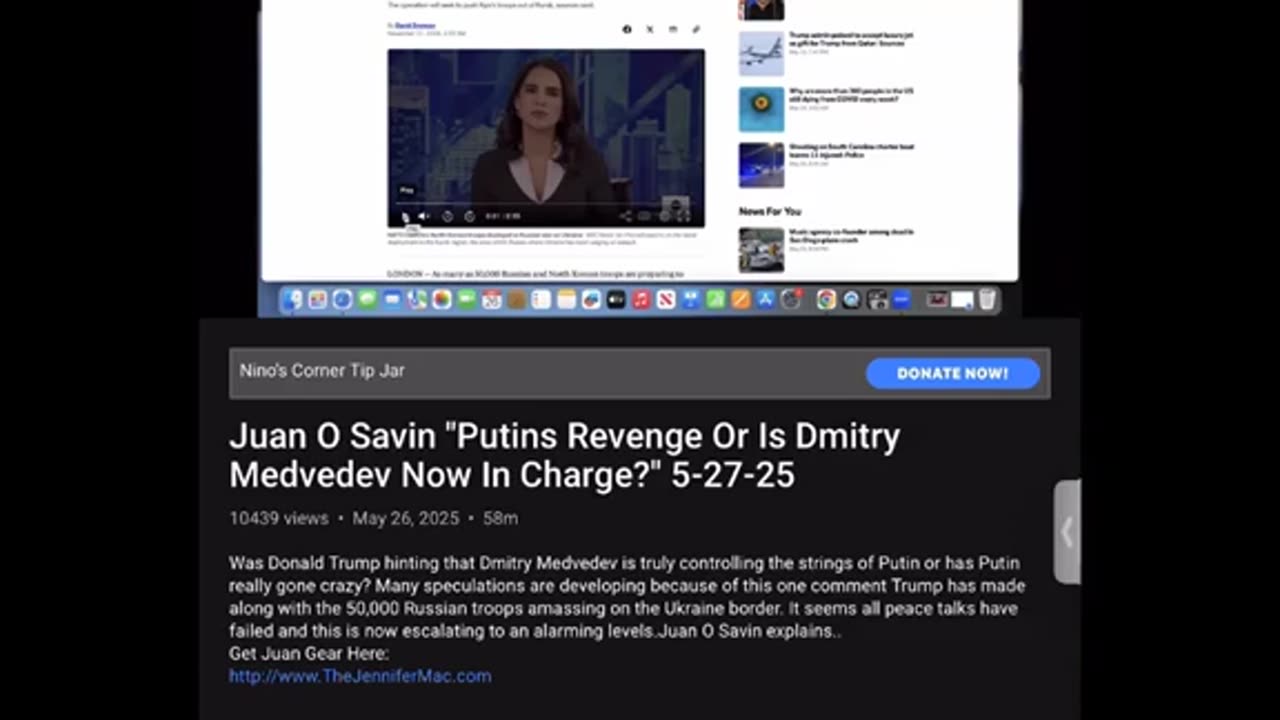Open Pages from the Dock

(741, 299)
